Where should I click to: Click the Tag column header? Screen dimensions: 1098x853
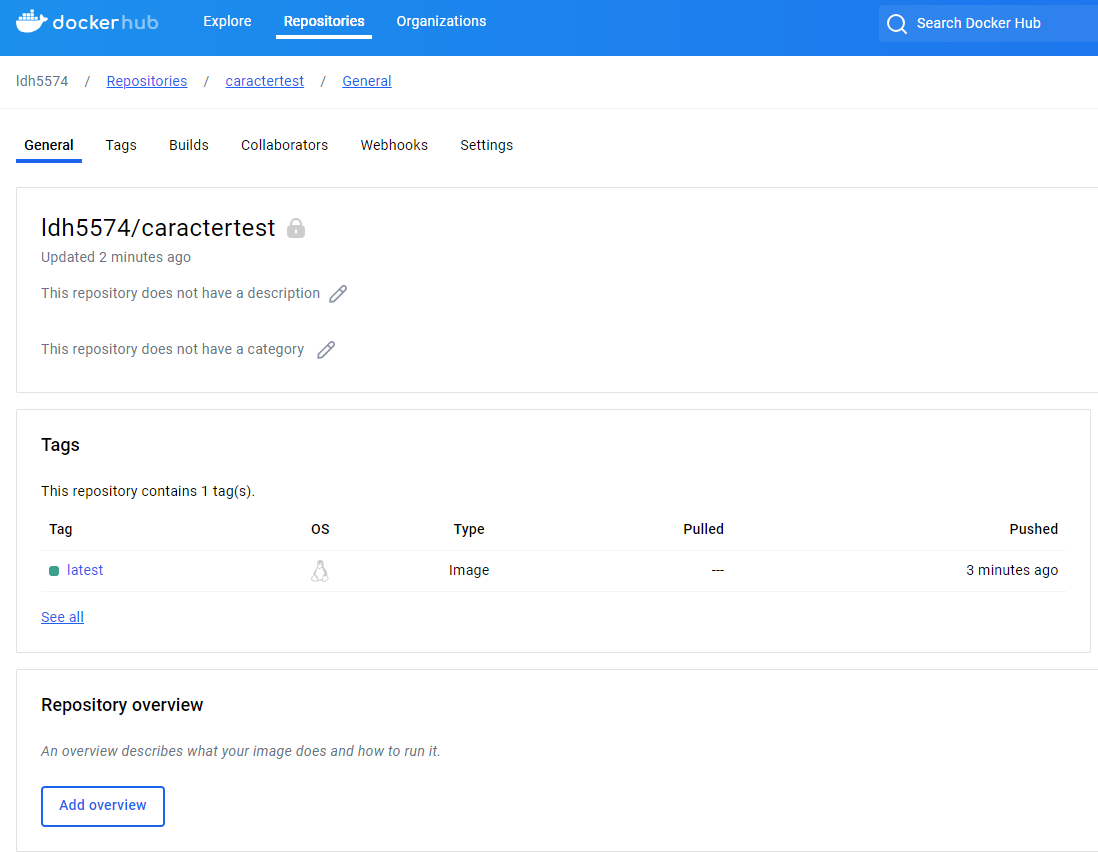tap(61, 529)
